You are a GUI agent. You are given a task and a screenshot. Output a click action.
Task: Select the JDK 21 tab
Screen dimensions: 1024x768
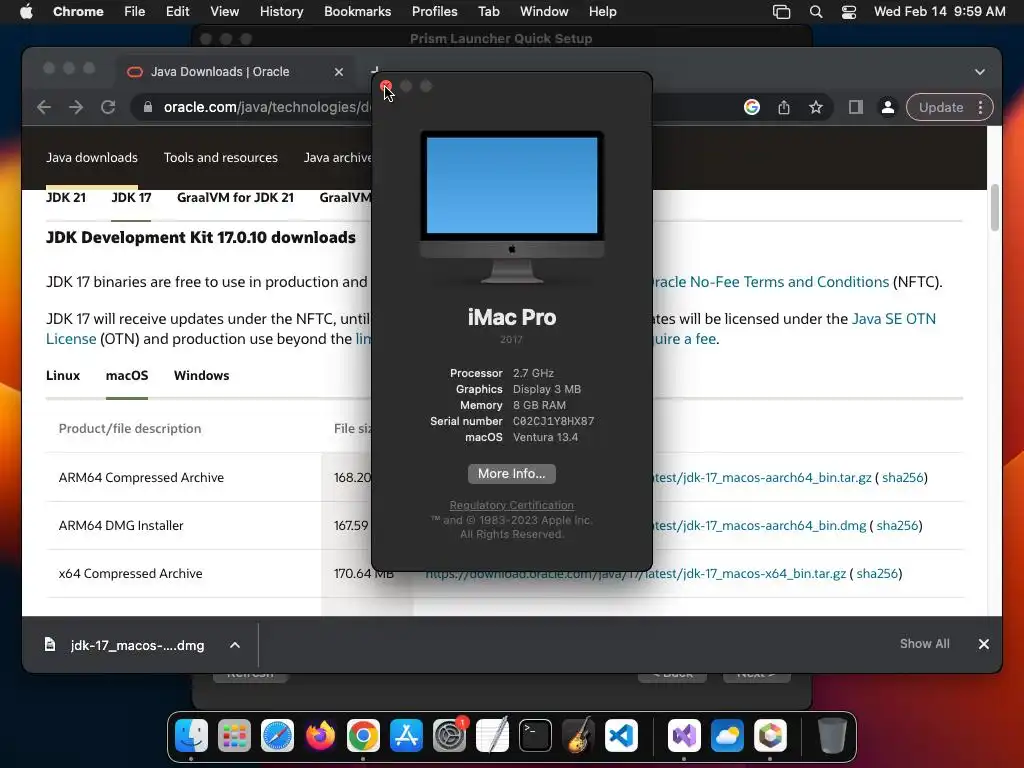click(x=65, y=197)
